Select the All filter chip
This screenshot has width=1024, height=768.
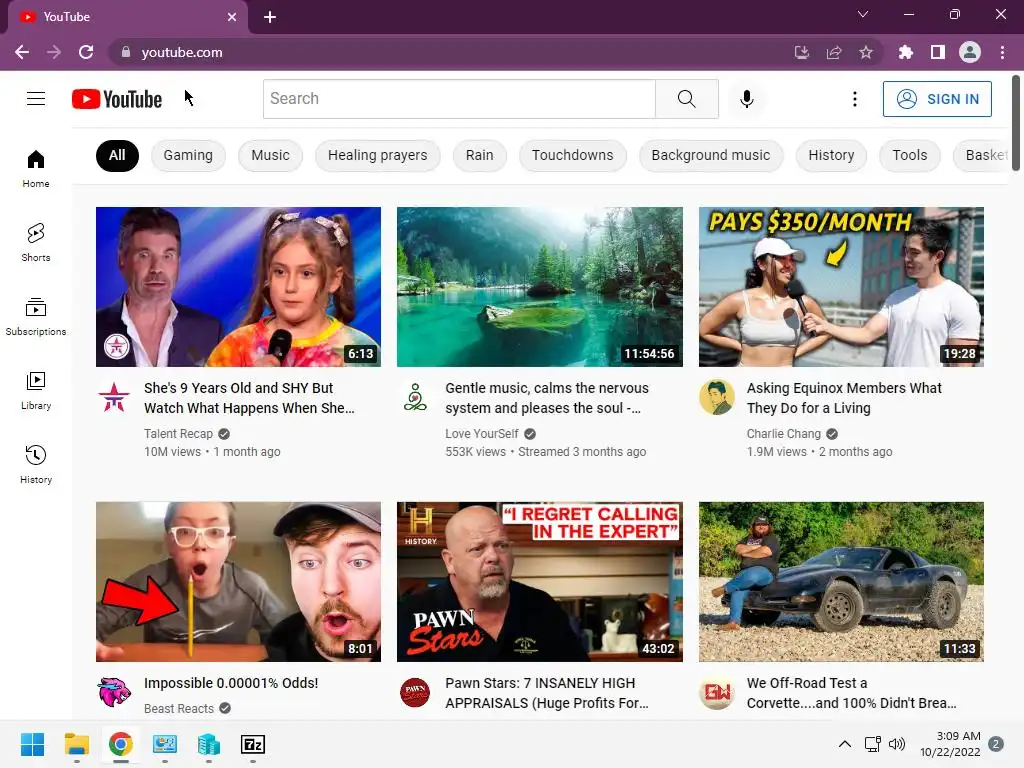[117, 155]
